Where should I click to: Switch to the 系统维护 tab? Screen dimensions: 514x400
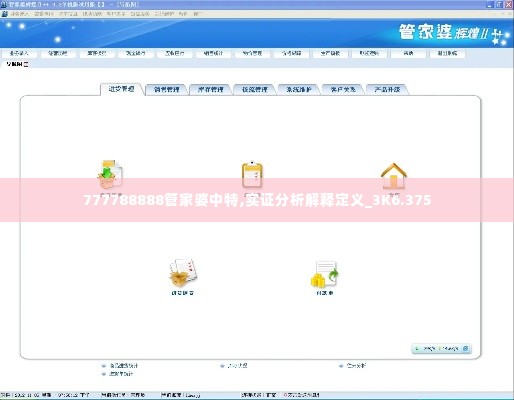299,89
